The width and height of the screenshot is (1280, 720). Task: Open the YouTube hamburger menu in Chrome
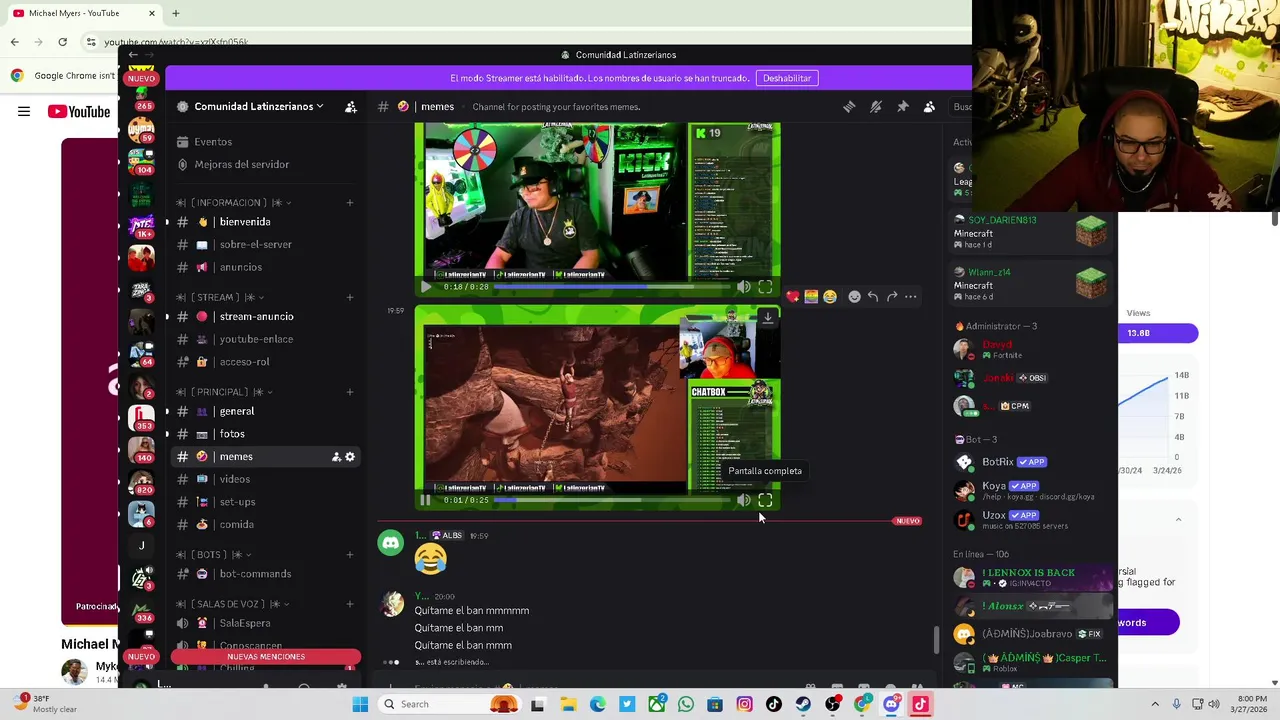(24, 112)
